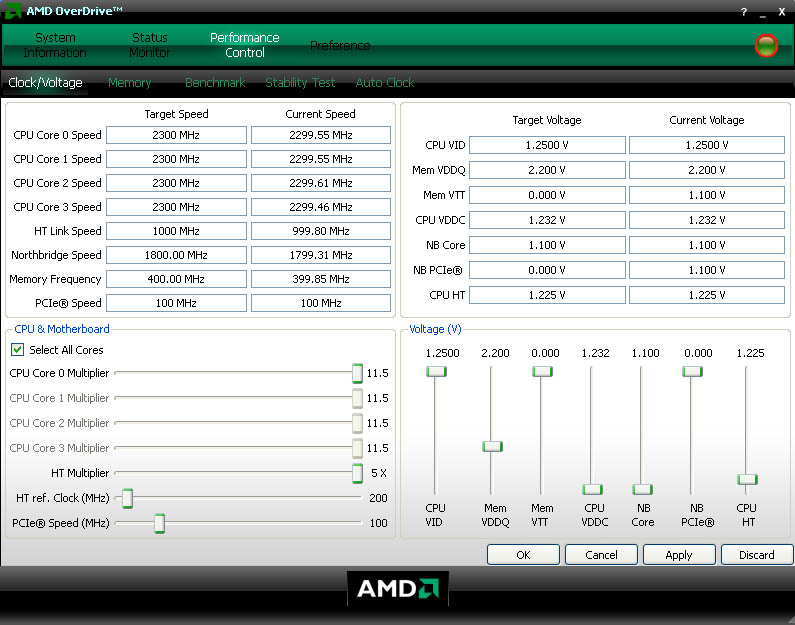Click the NB Core voltage slider handle
Image resolution: width=795 pixels, height=625 pixels.
(x=642, y=489)
